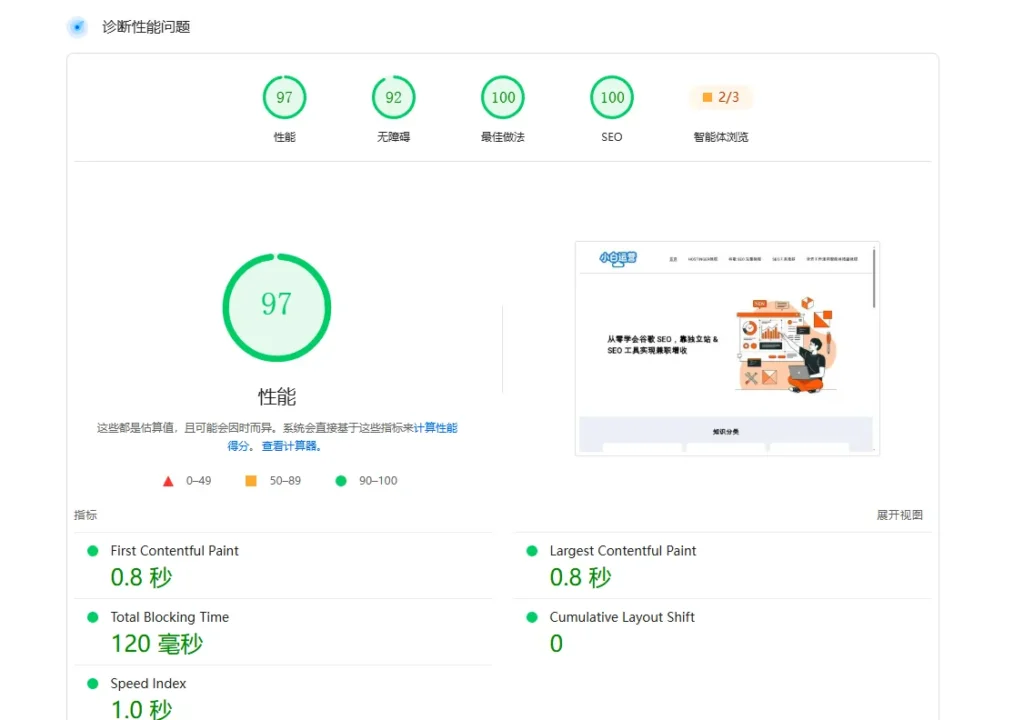The height and width of the screenshot is (720, 1024).
Task: Click the green circle 90–100 legend icon
Action: click(341, 481)
